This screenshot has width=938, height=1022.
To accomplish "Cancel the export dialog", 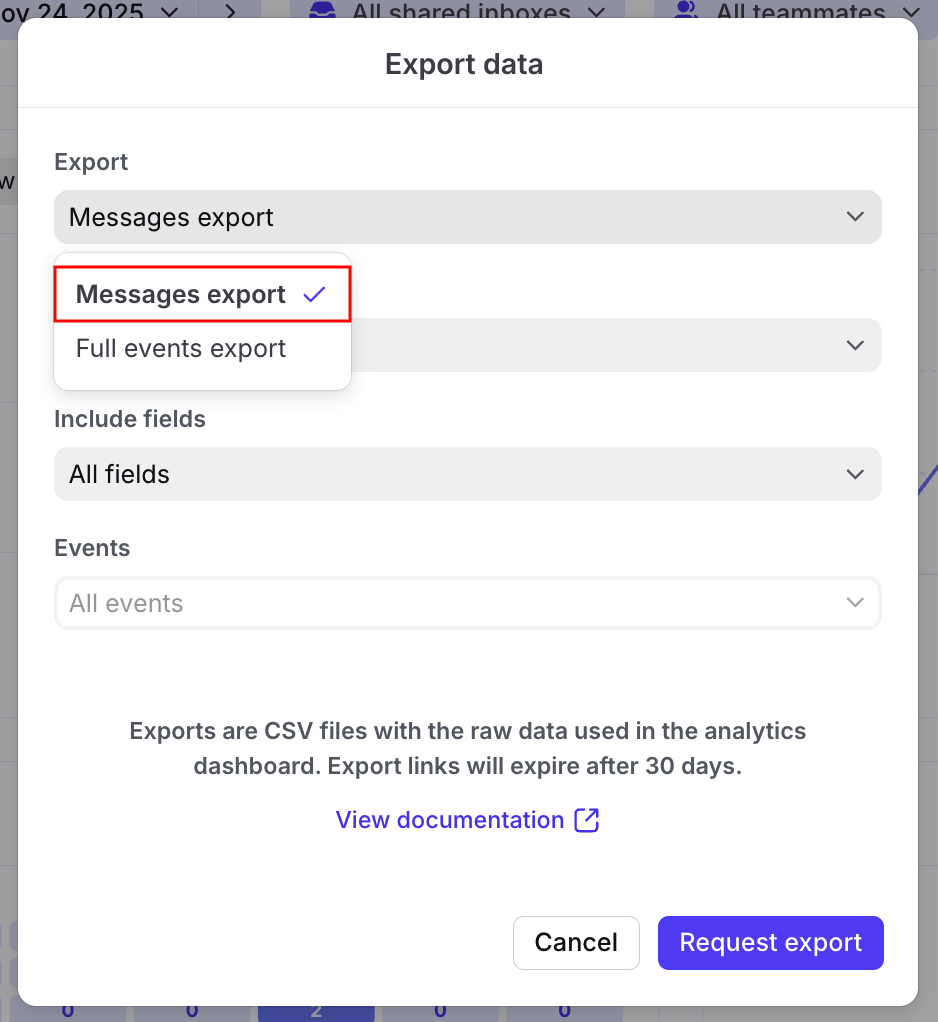I will pos(576,943).
